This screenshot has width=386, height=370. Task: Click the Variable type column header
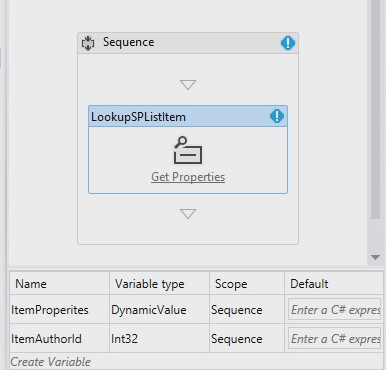click(x=159, y=284)
